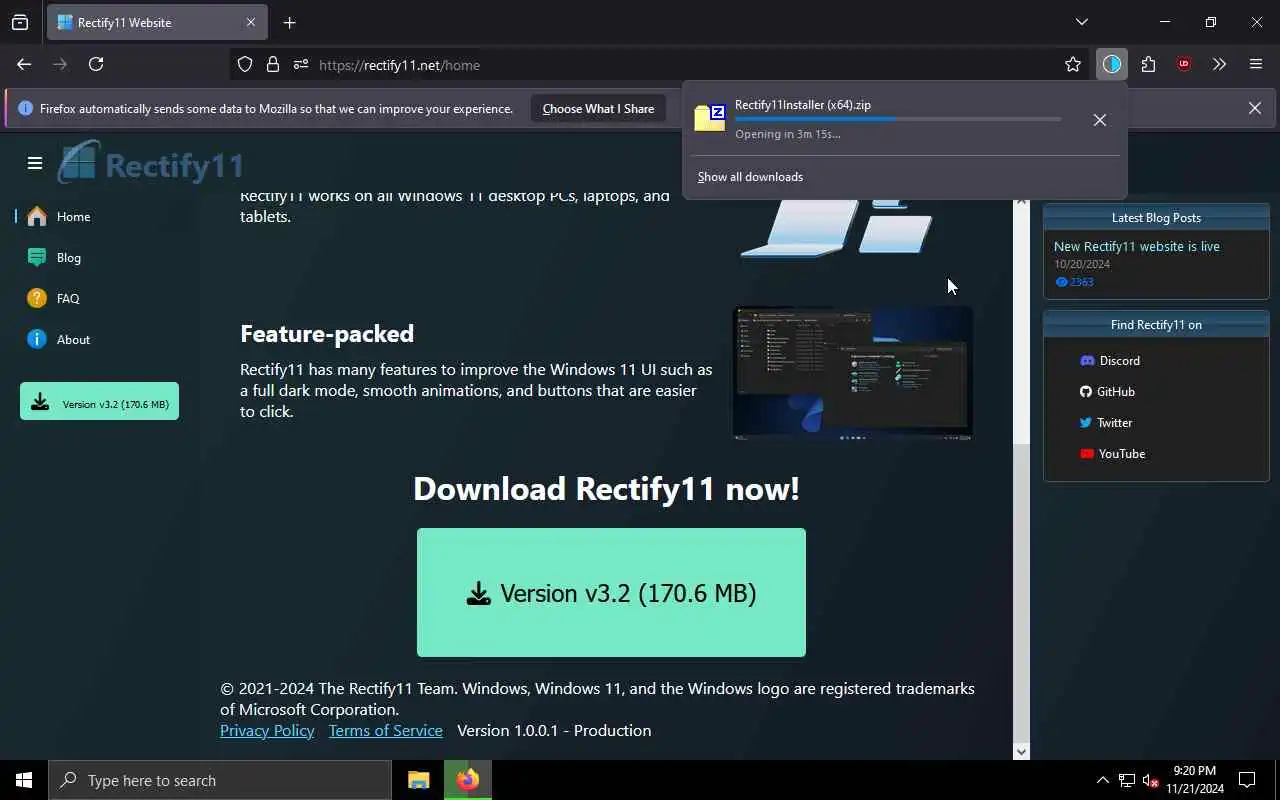This screenshot has height=800, width=1280.
Task: Expand the list all tabs chevron
Action: 1081,22
